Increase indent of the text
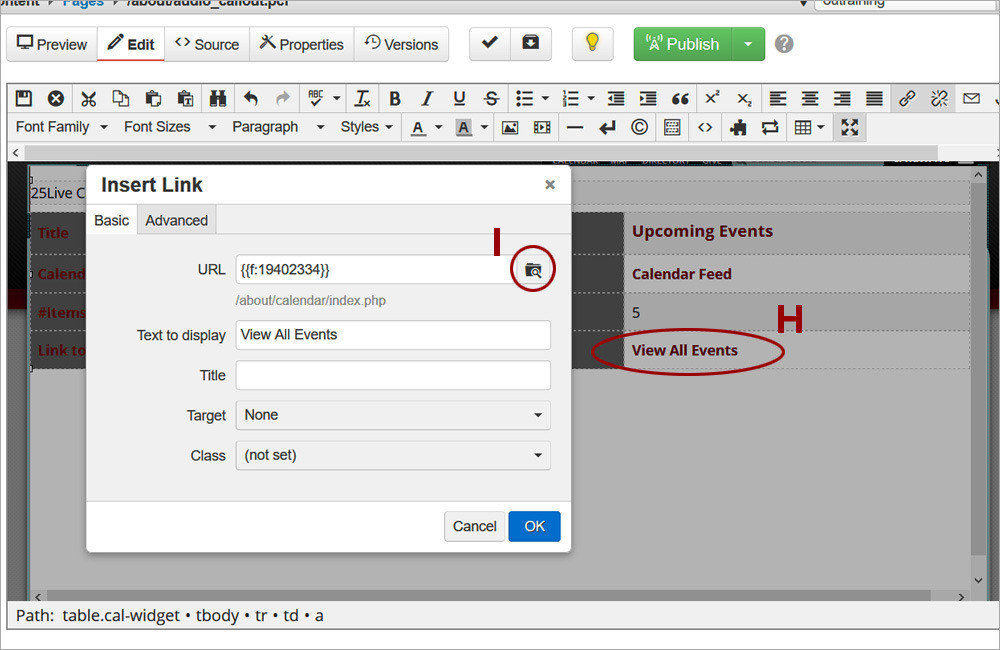Image resolution: width=1000 pixels, height=650 pixels. pos(648,98)
